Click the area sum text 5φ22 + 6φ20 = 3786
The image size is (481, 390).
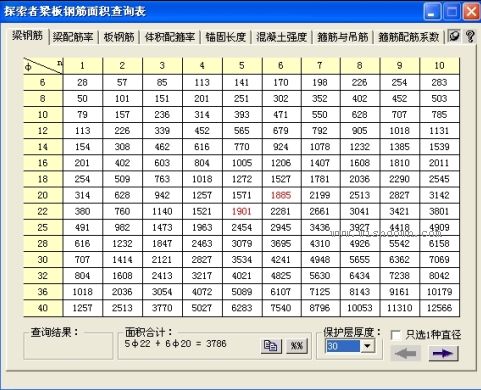pyautogui.click(x=175, y=344)
